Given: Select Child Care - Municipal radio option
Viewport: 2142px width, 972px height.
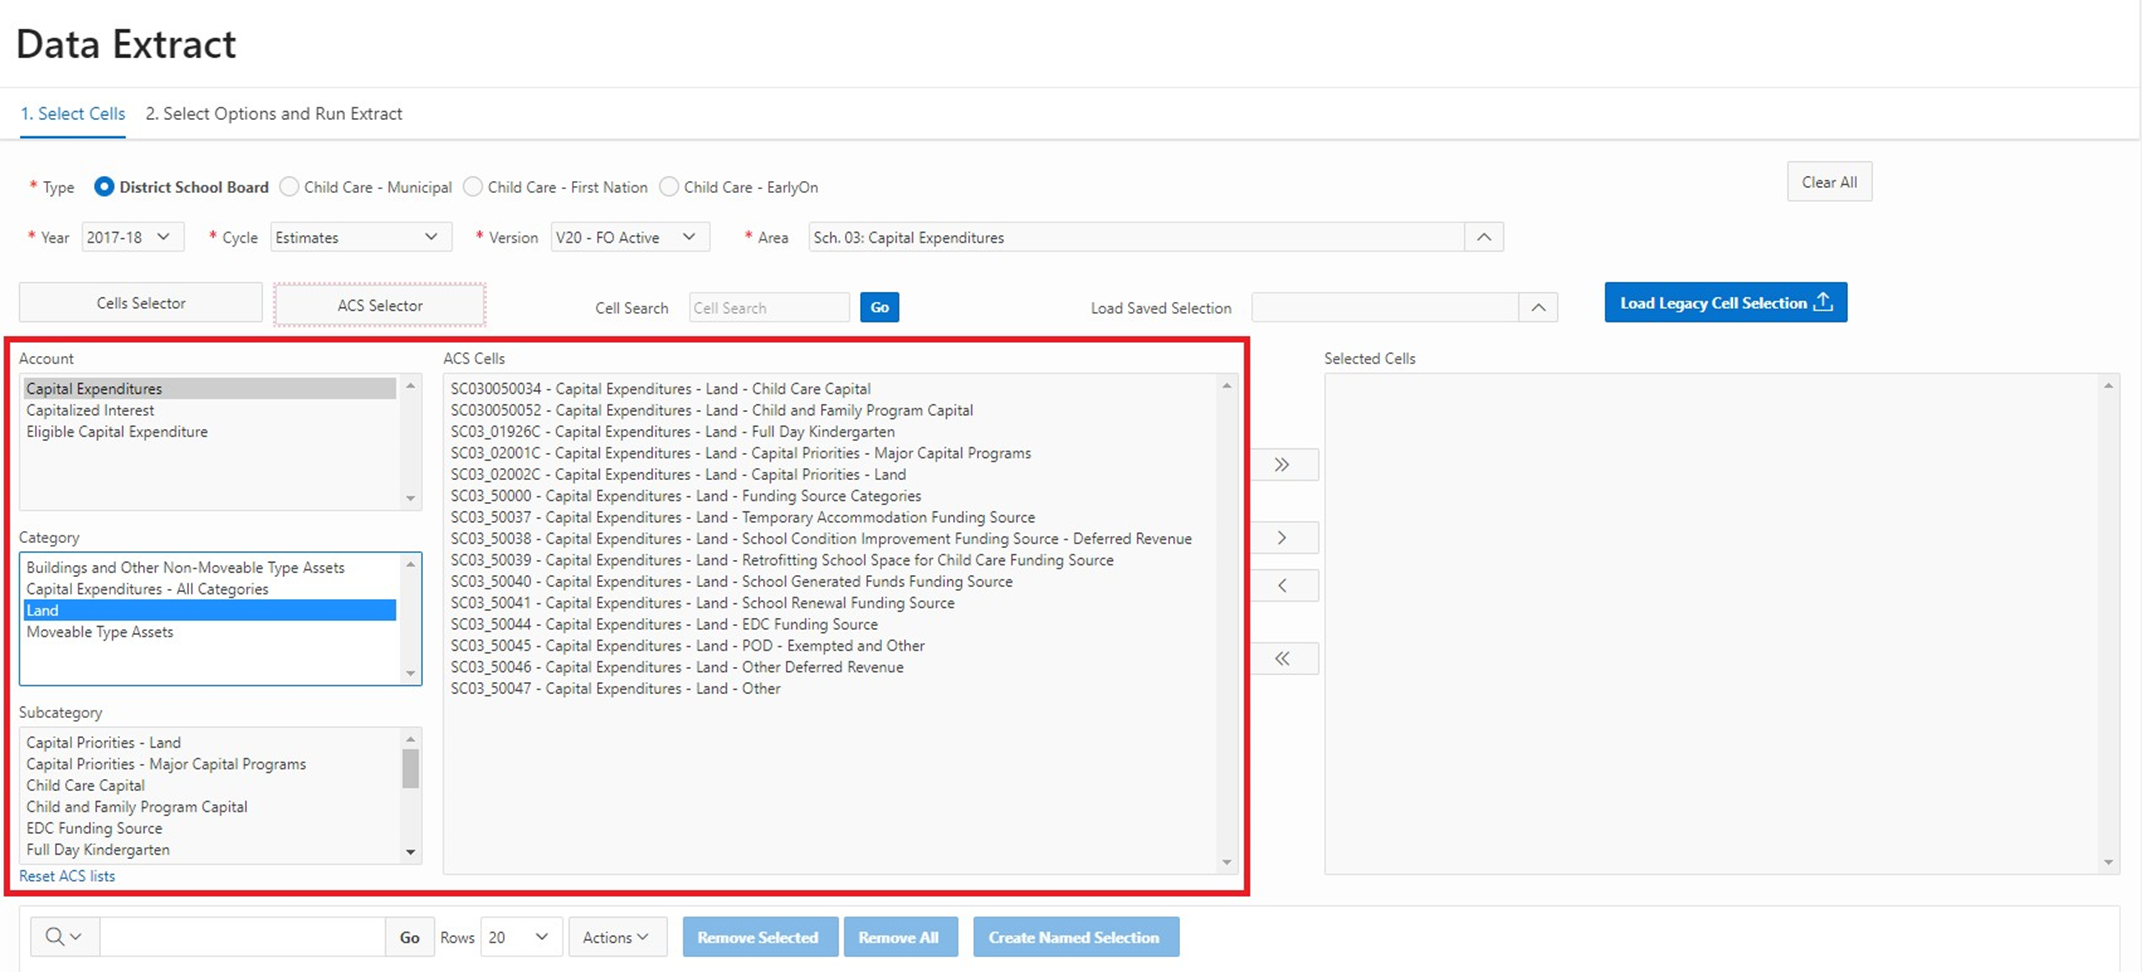Looking at the screenshot, I should pyautogui.click(x=290, y=187).
